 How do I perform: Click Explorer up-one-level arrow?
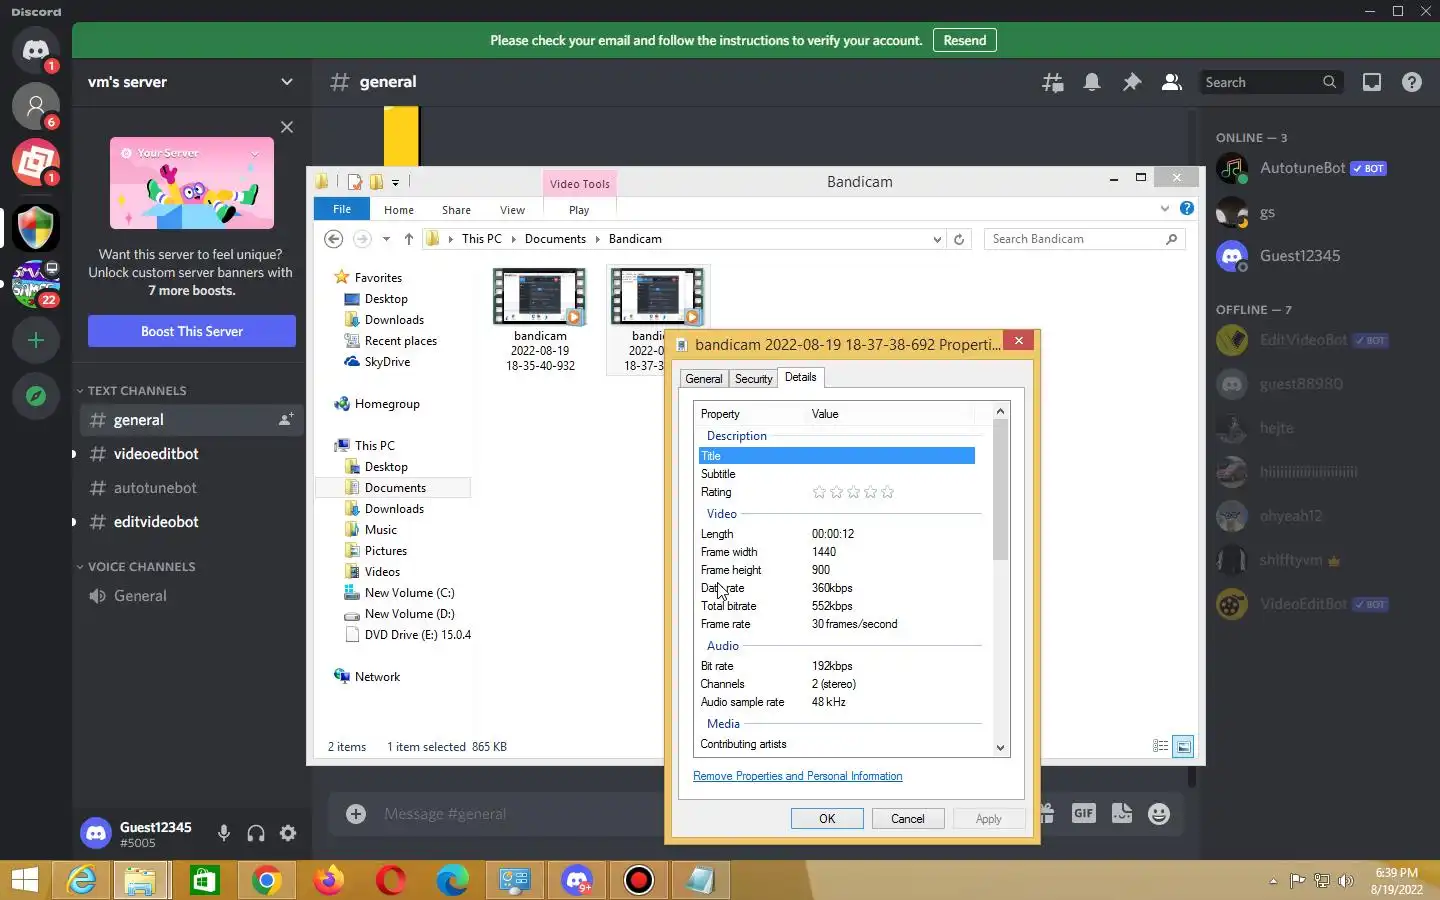click(409, 239)
